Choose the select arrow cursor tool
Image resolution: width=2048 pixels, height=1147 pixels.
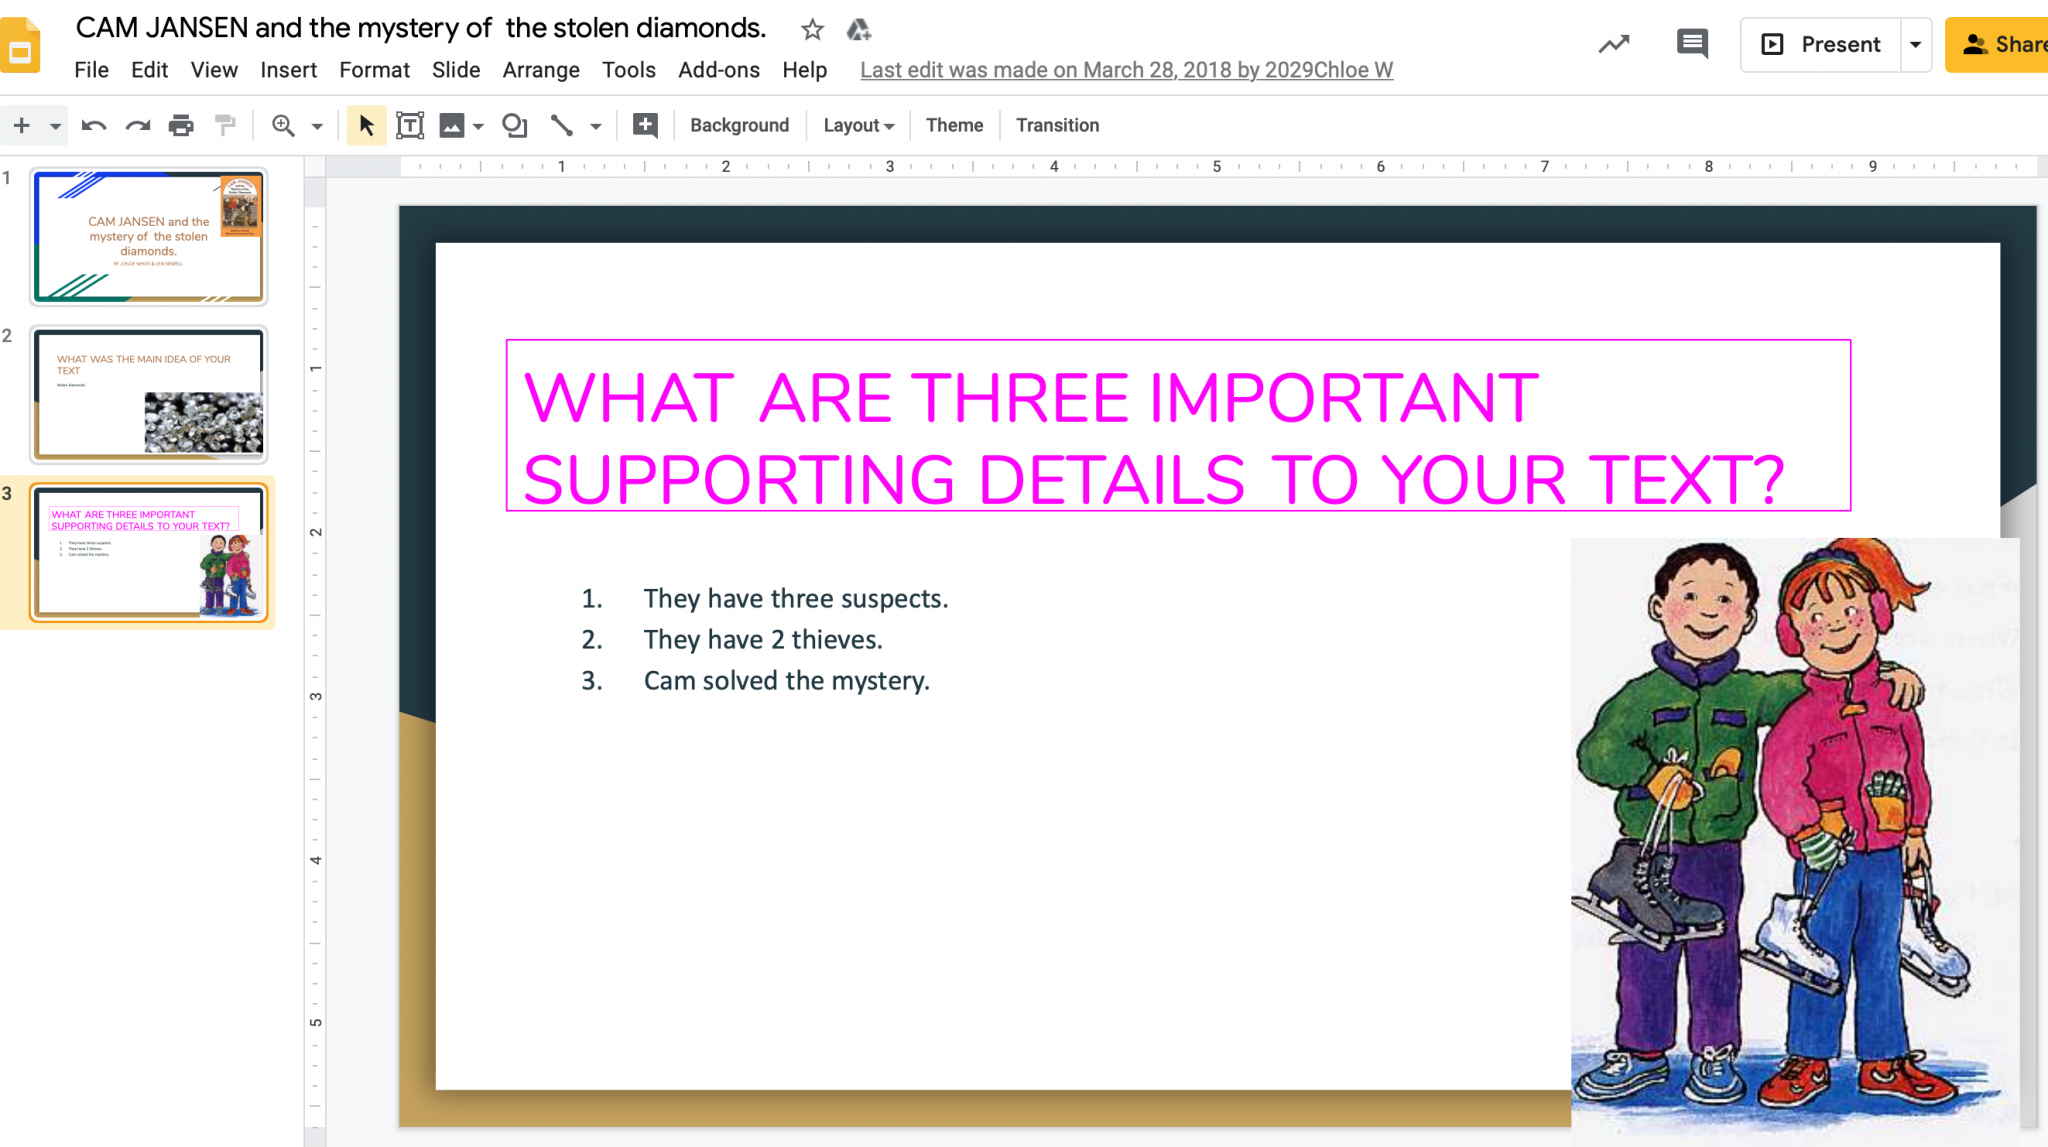click(366, 125)
